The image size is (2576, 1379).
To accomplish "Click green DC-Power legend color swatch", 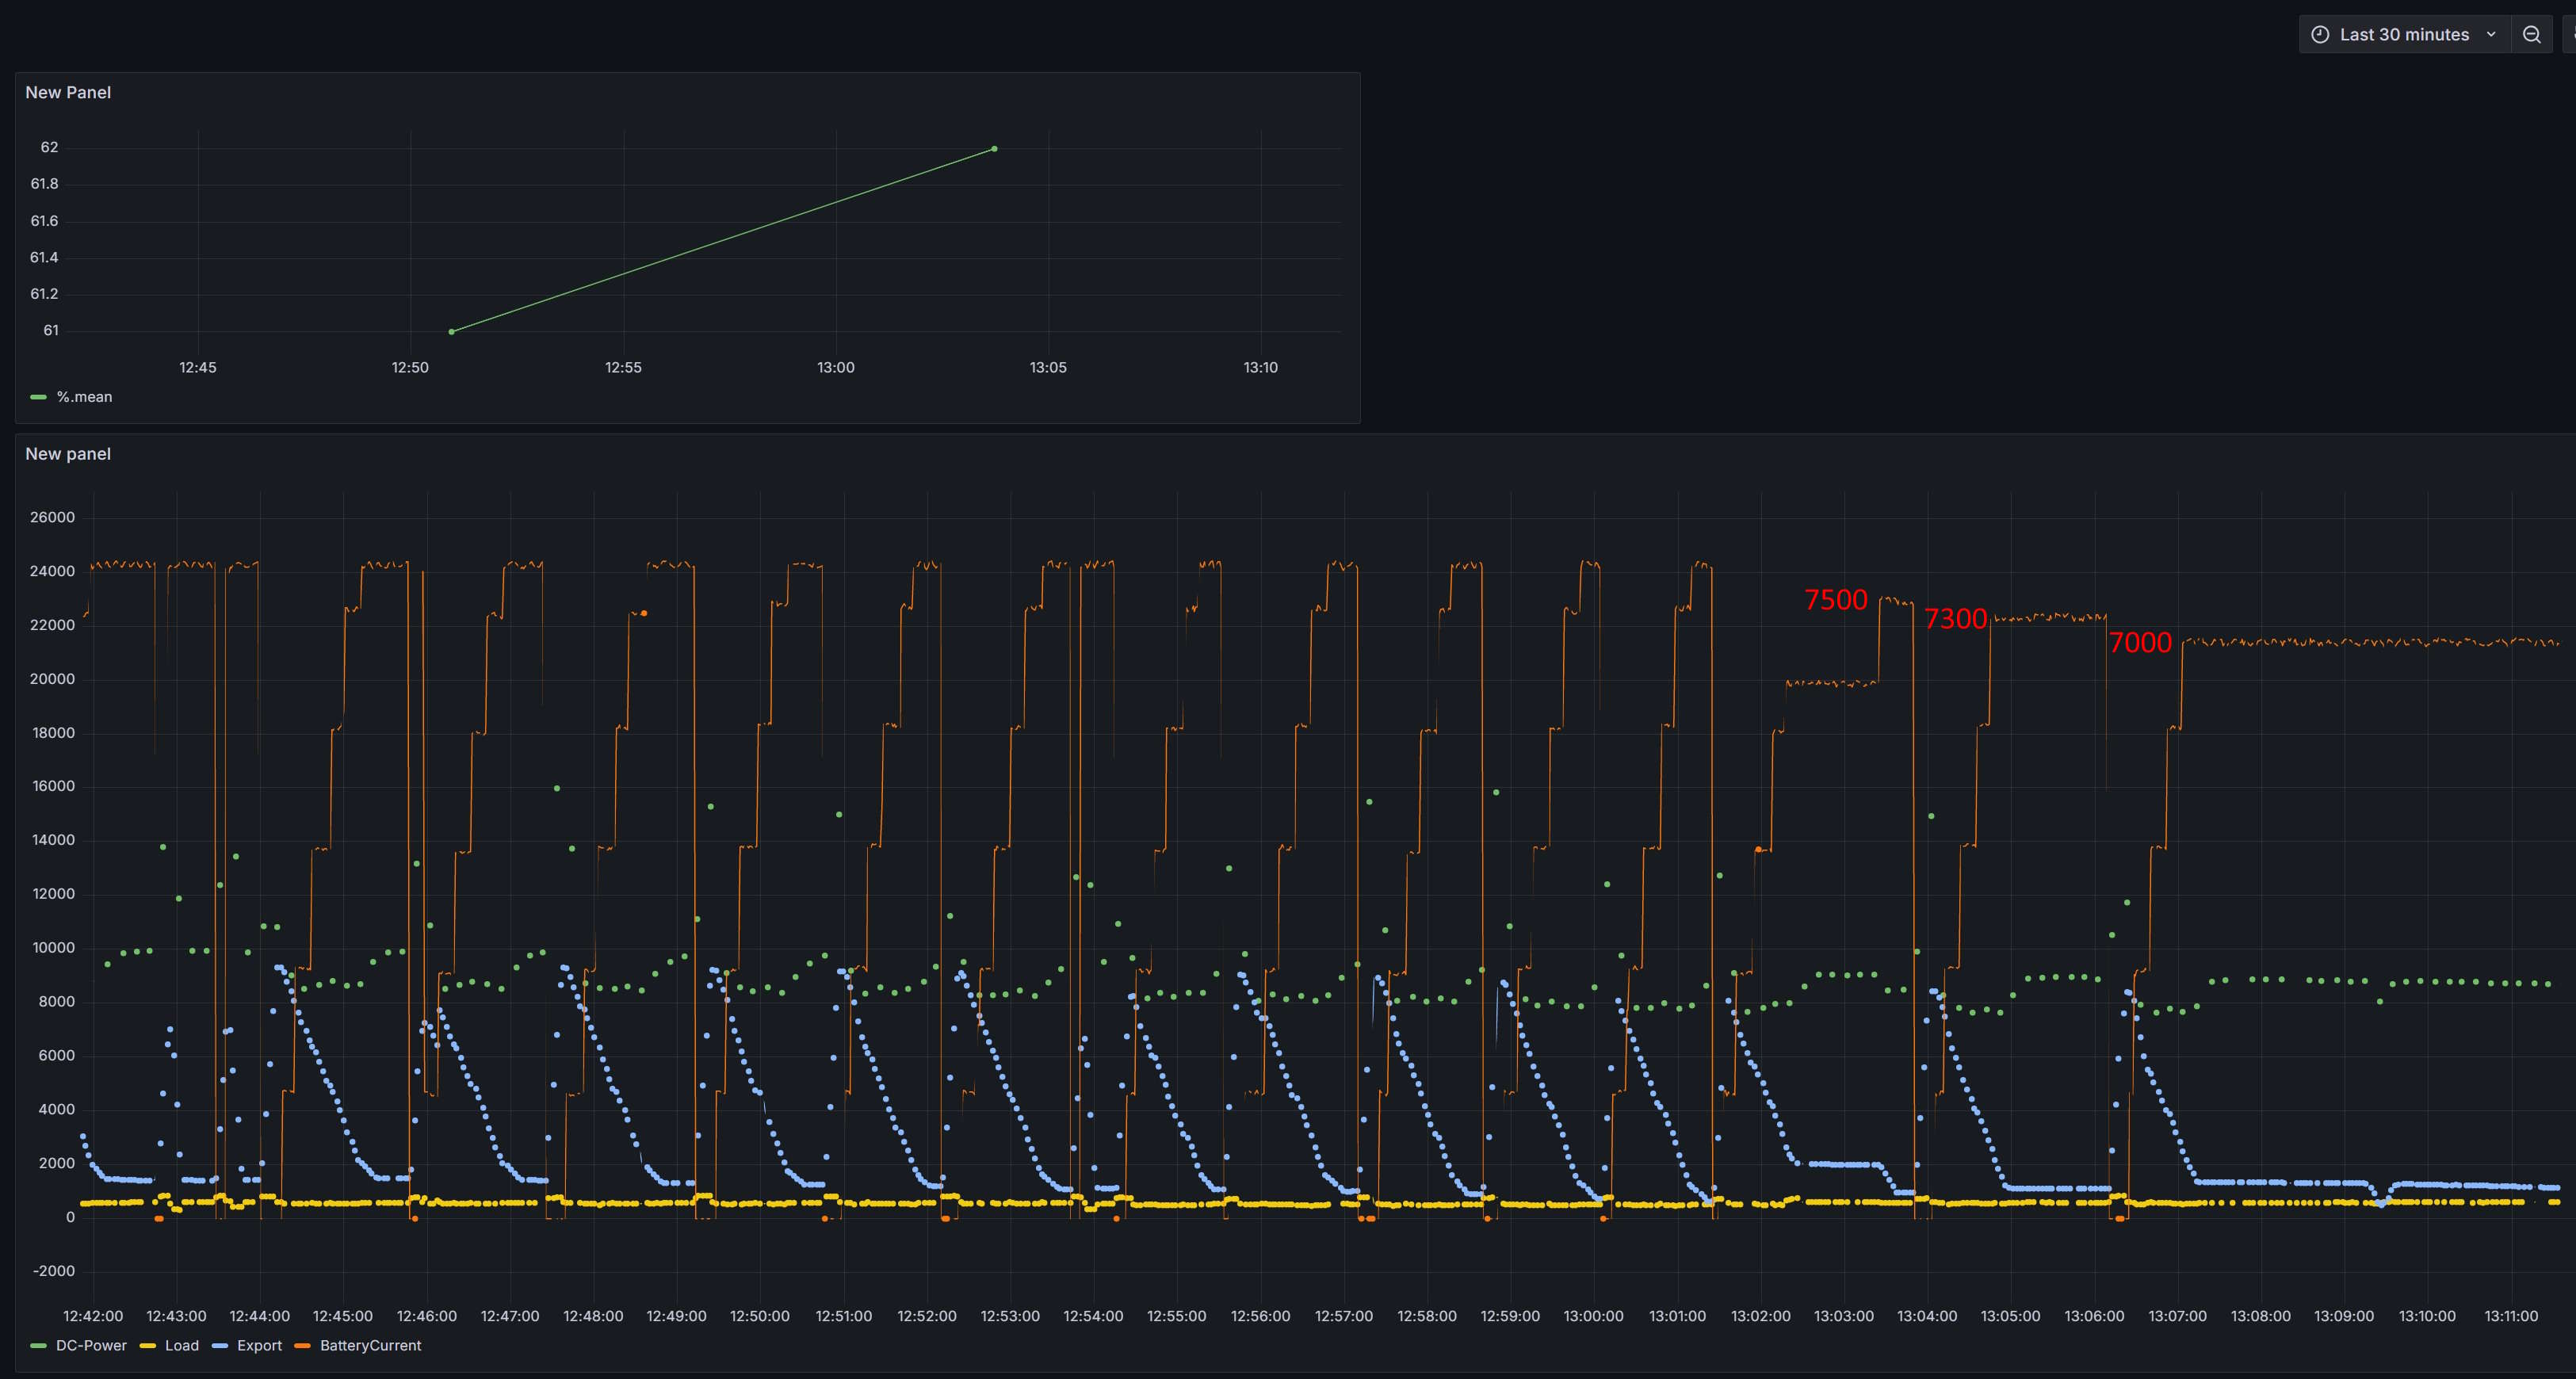I will (39, 1346).
